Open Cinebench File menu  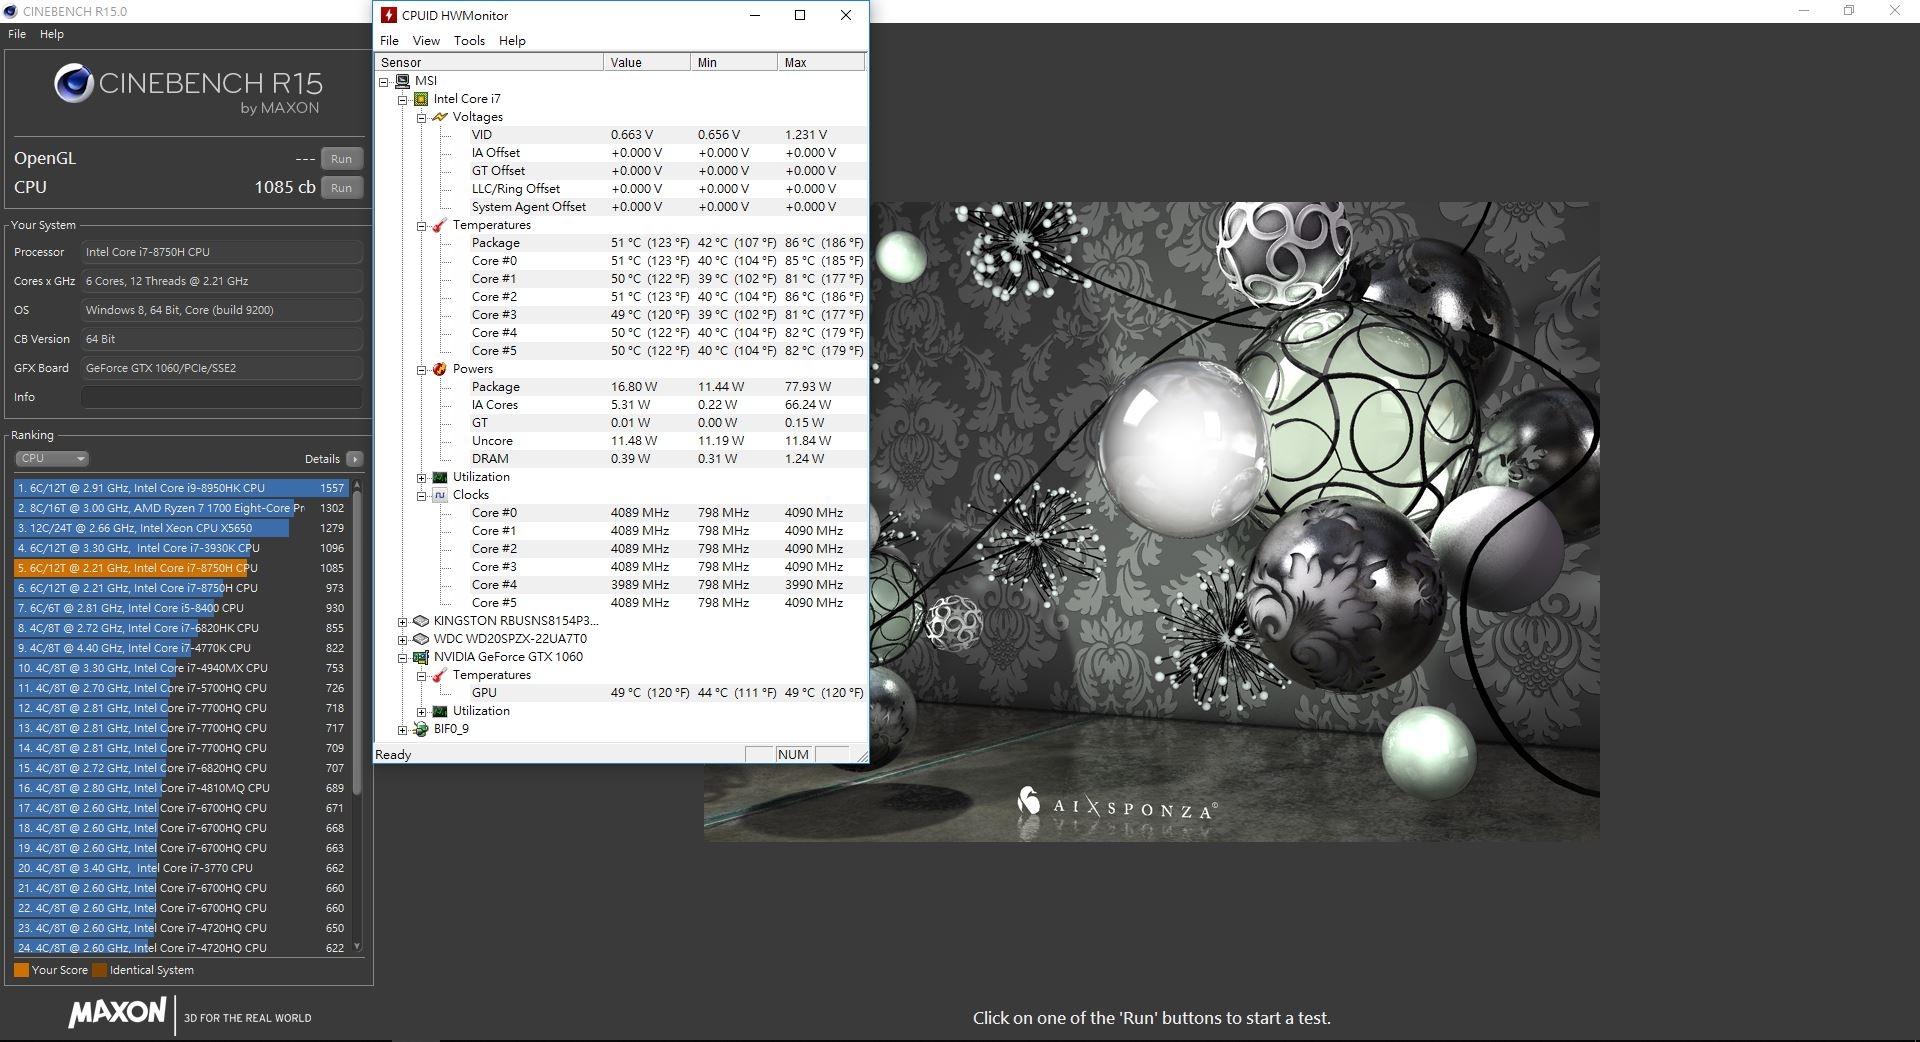(17, 34)
